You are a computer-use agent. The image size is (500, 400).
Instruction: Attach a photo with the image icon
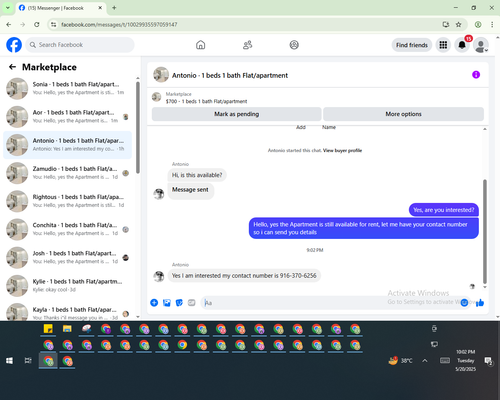coord(167,303)
